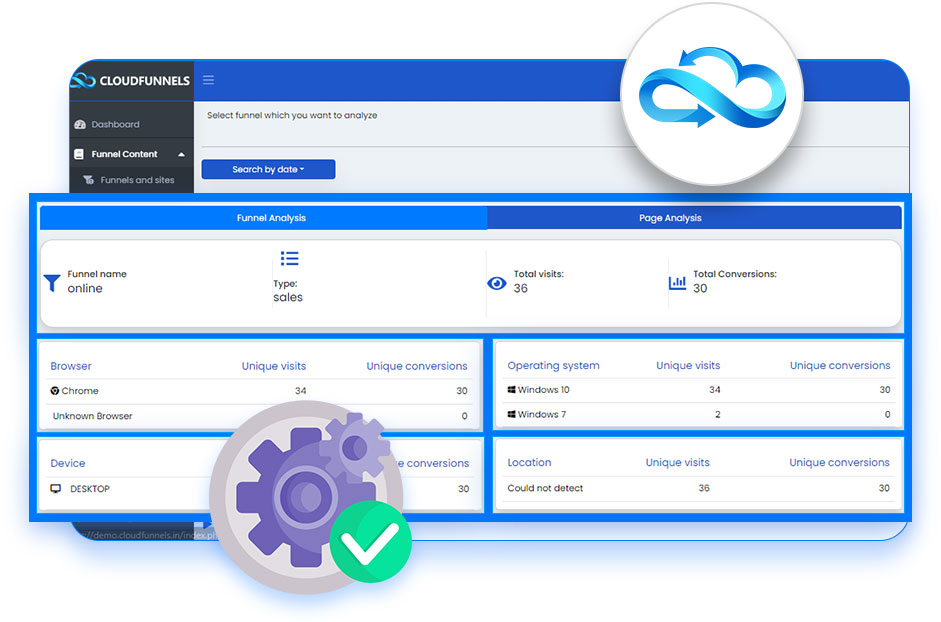Click Chrome unique visits value 34
Image resolution: width=941 pixels, height=622 pixels.
tap(301, 391)
